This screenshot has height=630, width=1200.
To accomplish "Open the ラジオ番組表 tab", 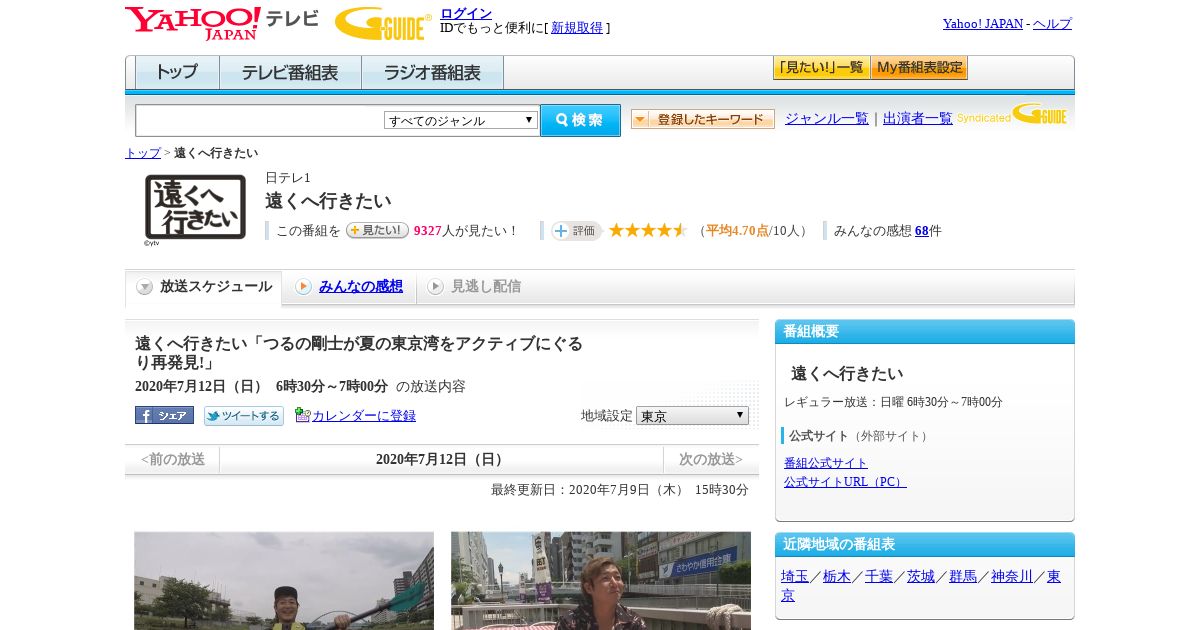I will click(x=432, y=72).
